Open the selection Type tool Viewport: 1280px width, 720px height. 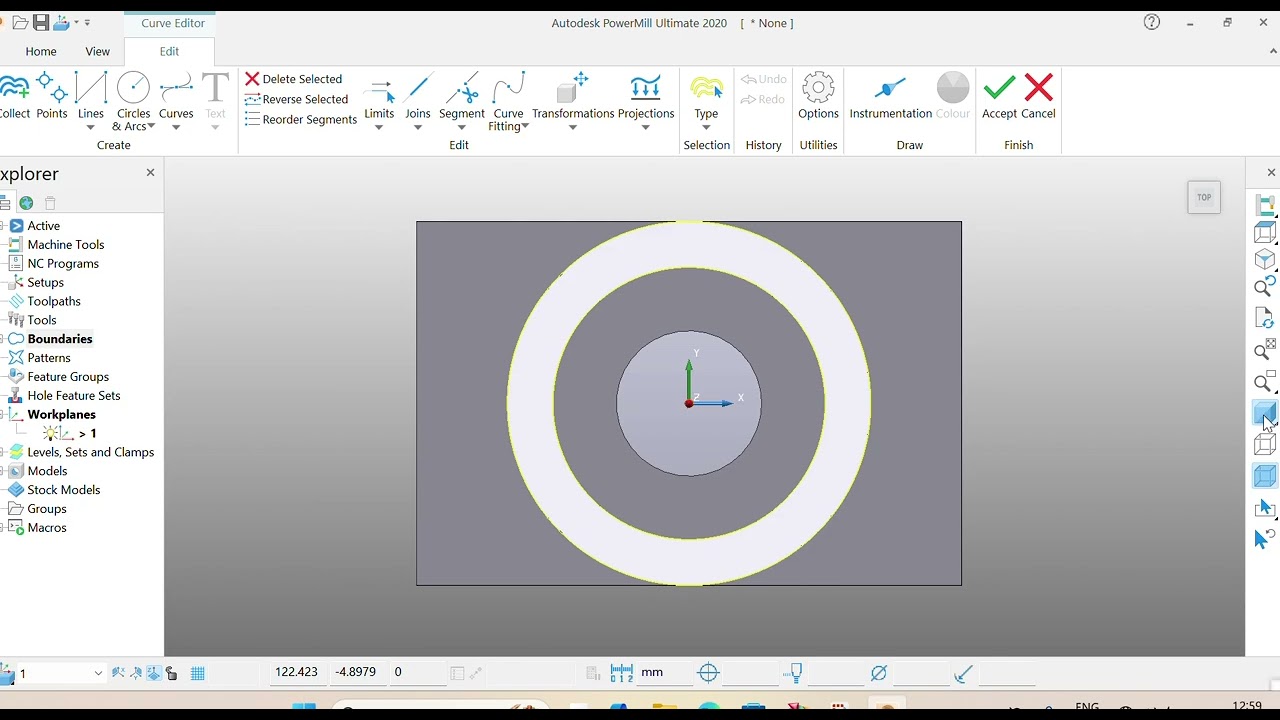707,96
